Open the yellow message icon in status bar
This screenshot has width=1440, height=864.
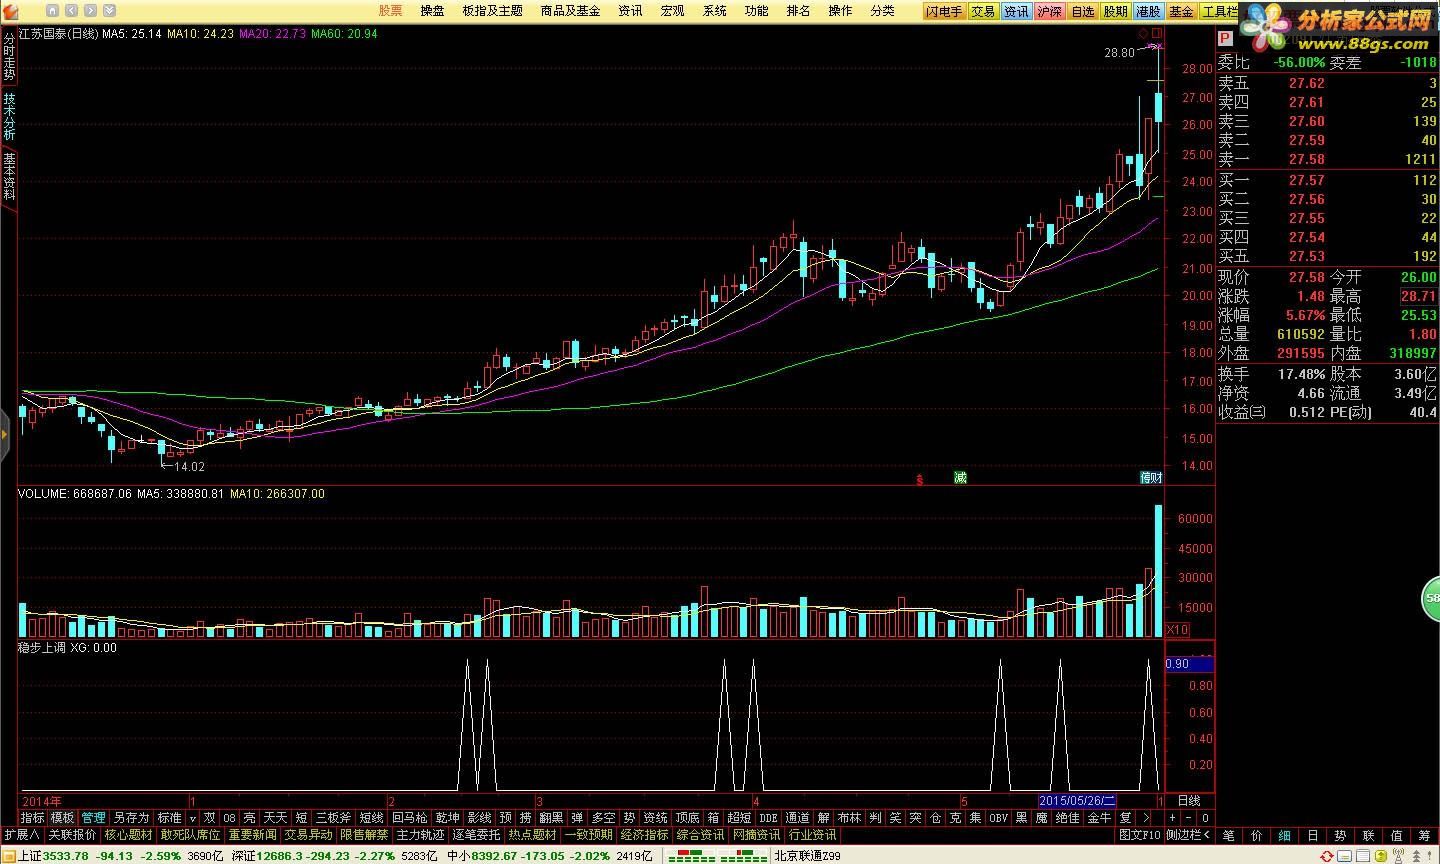click(1344, 855)
